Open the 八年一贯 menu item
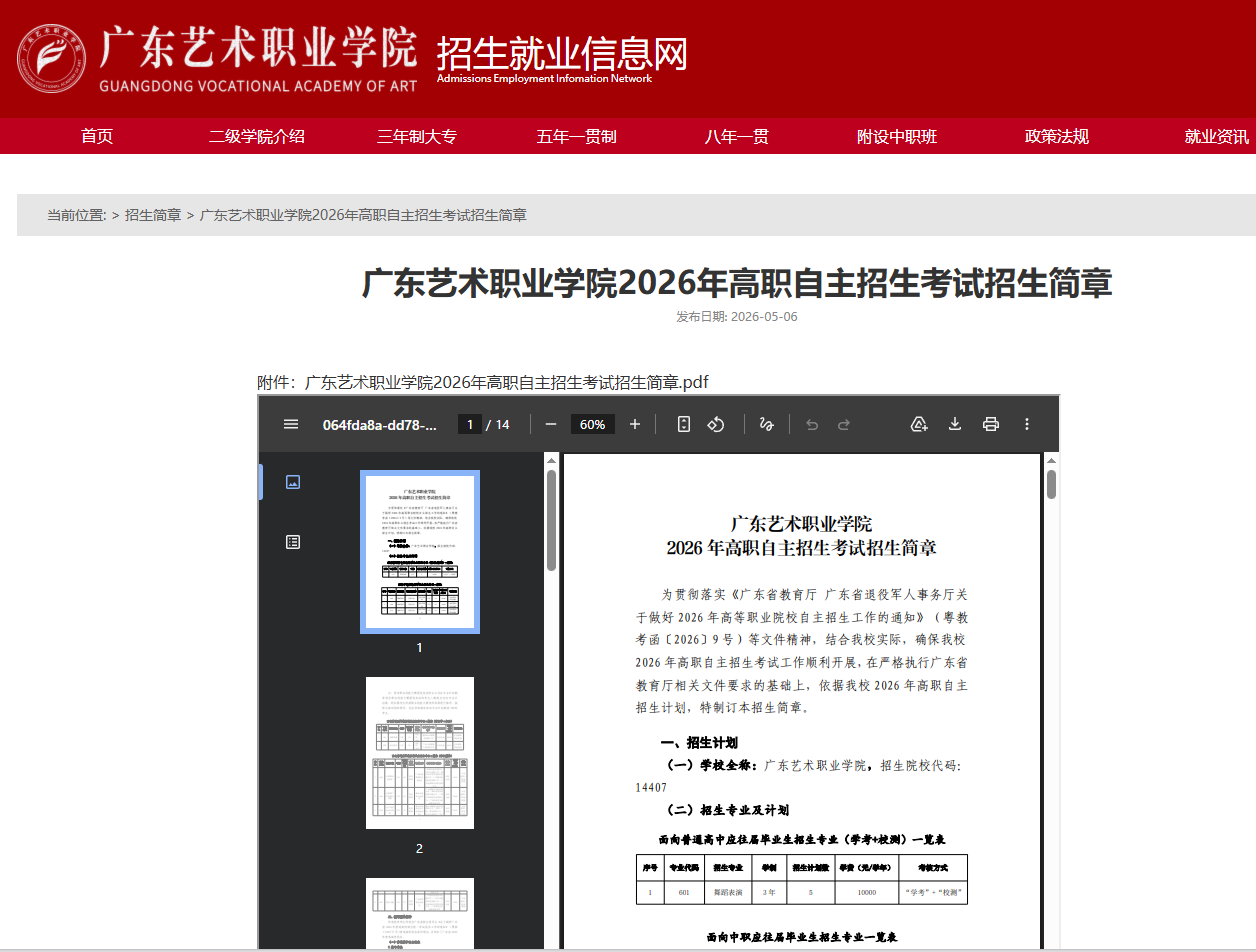Viewport: 1256px width, 952px height. [737, 137]
